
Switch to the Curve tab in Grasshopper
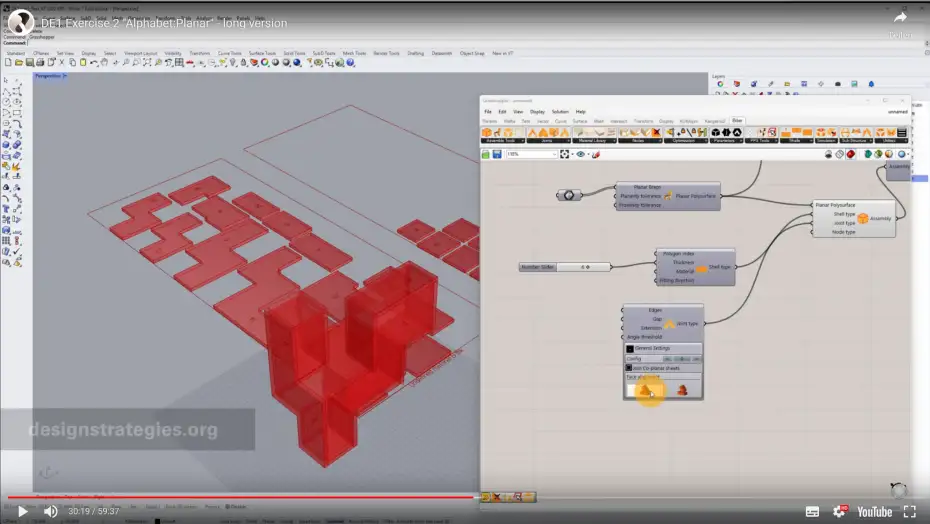tap(560, 121)
